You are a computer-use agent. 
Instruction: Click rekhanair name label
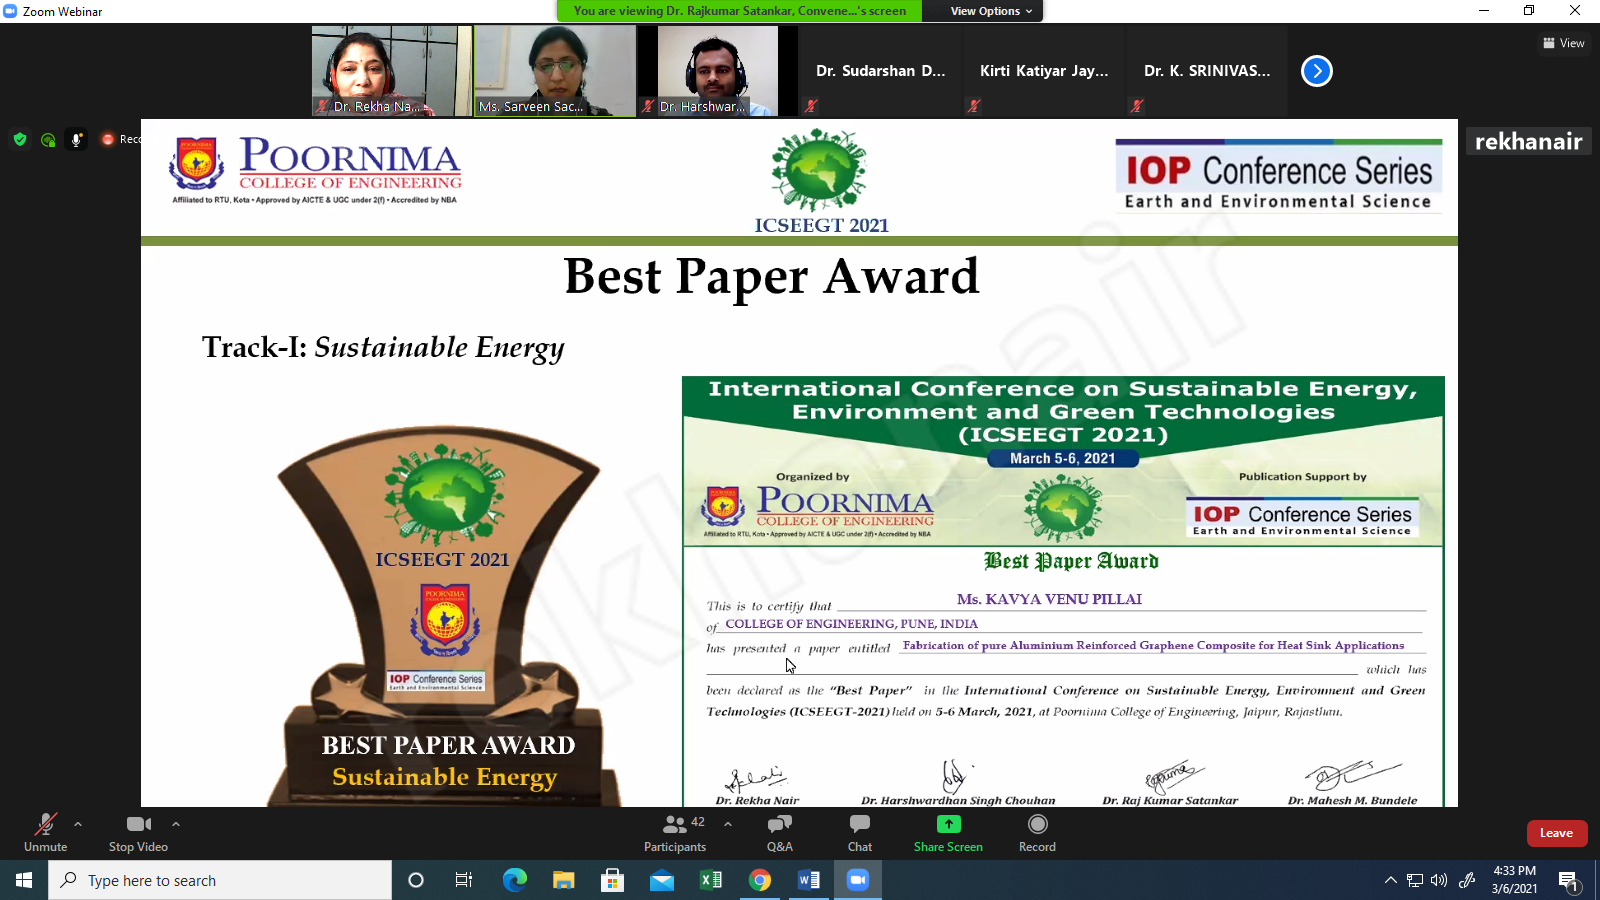click(x=1528, y=141)
